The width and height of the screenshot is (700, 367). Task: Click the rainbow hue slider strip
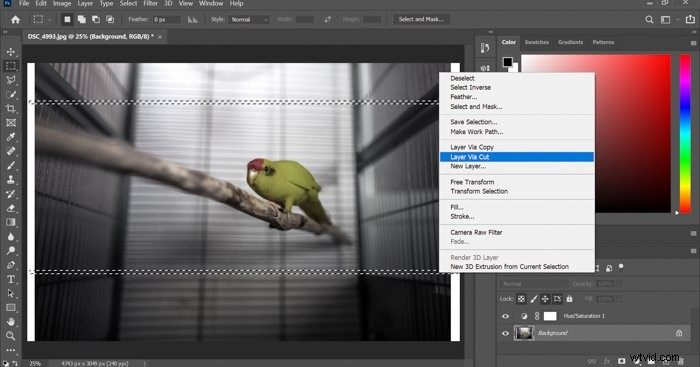(x=685, y=133)
